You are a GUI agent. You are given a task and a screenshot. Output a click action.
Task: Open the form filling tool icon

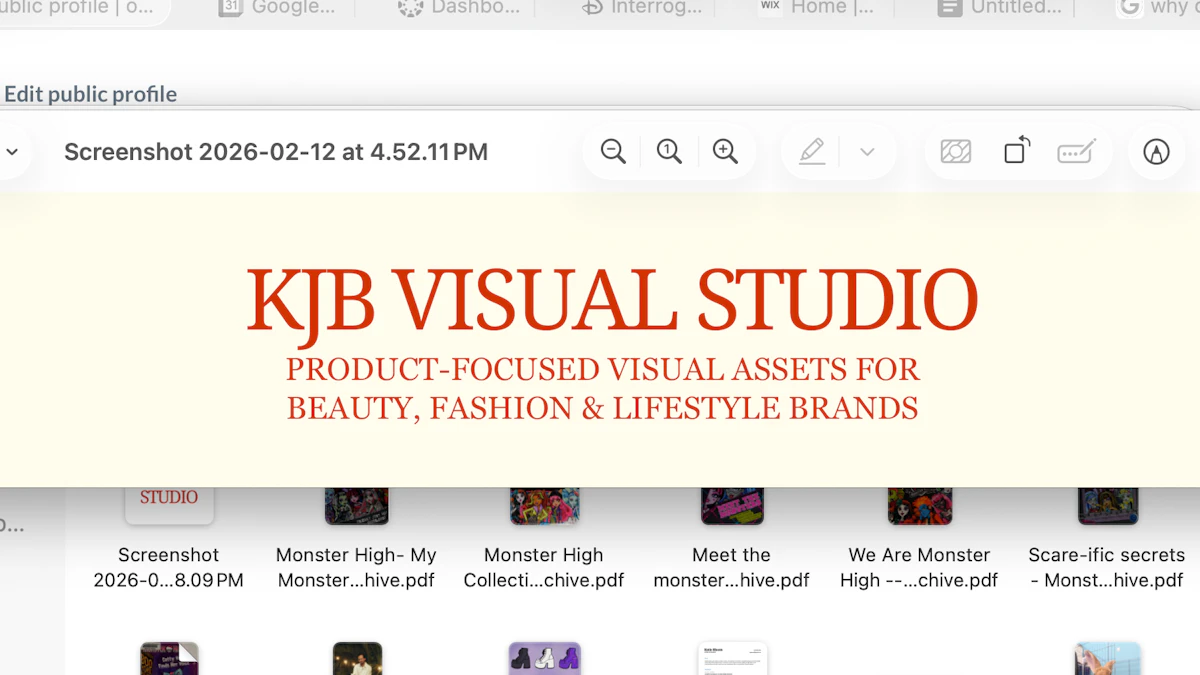1076,152
